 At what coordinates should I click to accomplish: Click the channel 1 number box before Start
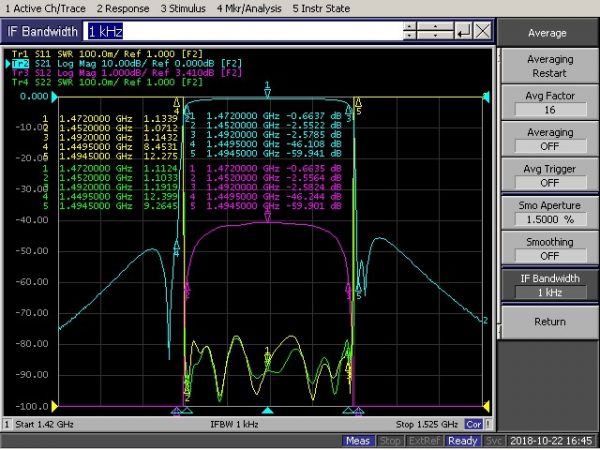coord(7,424)
